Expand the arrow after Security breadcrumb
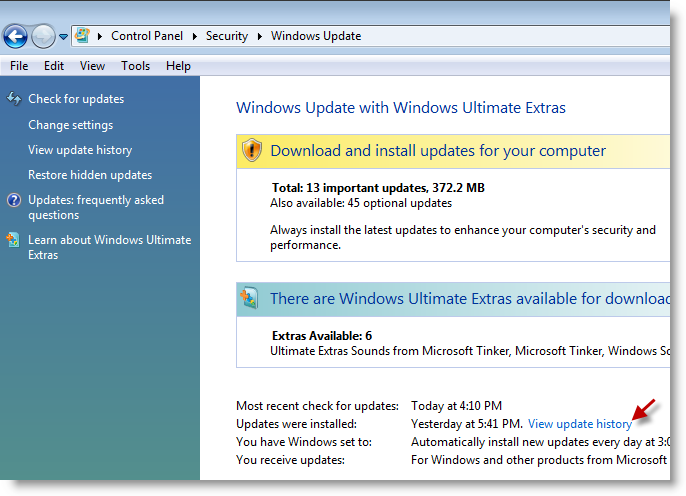The height and width of the screenshot is (496, 686). click(259, 36)
